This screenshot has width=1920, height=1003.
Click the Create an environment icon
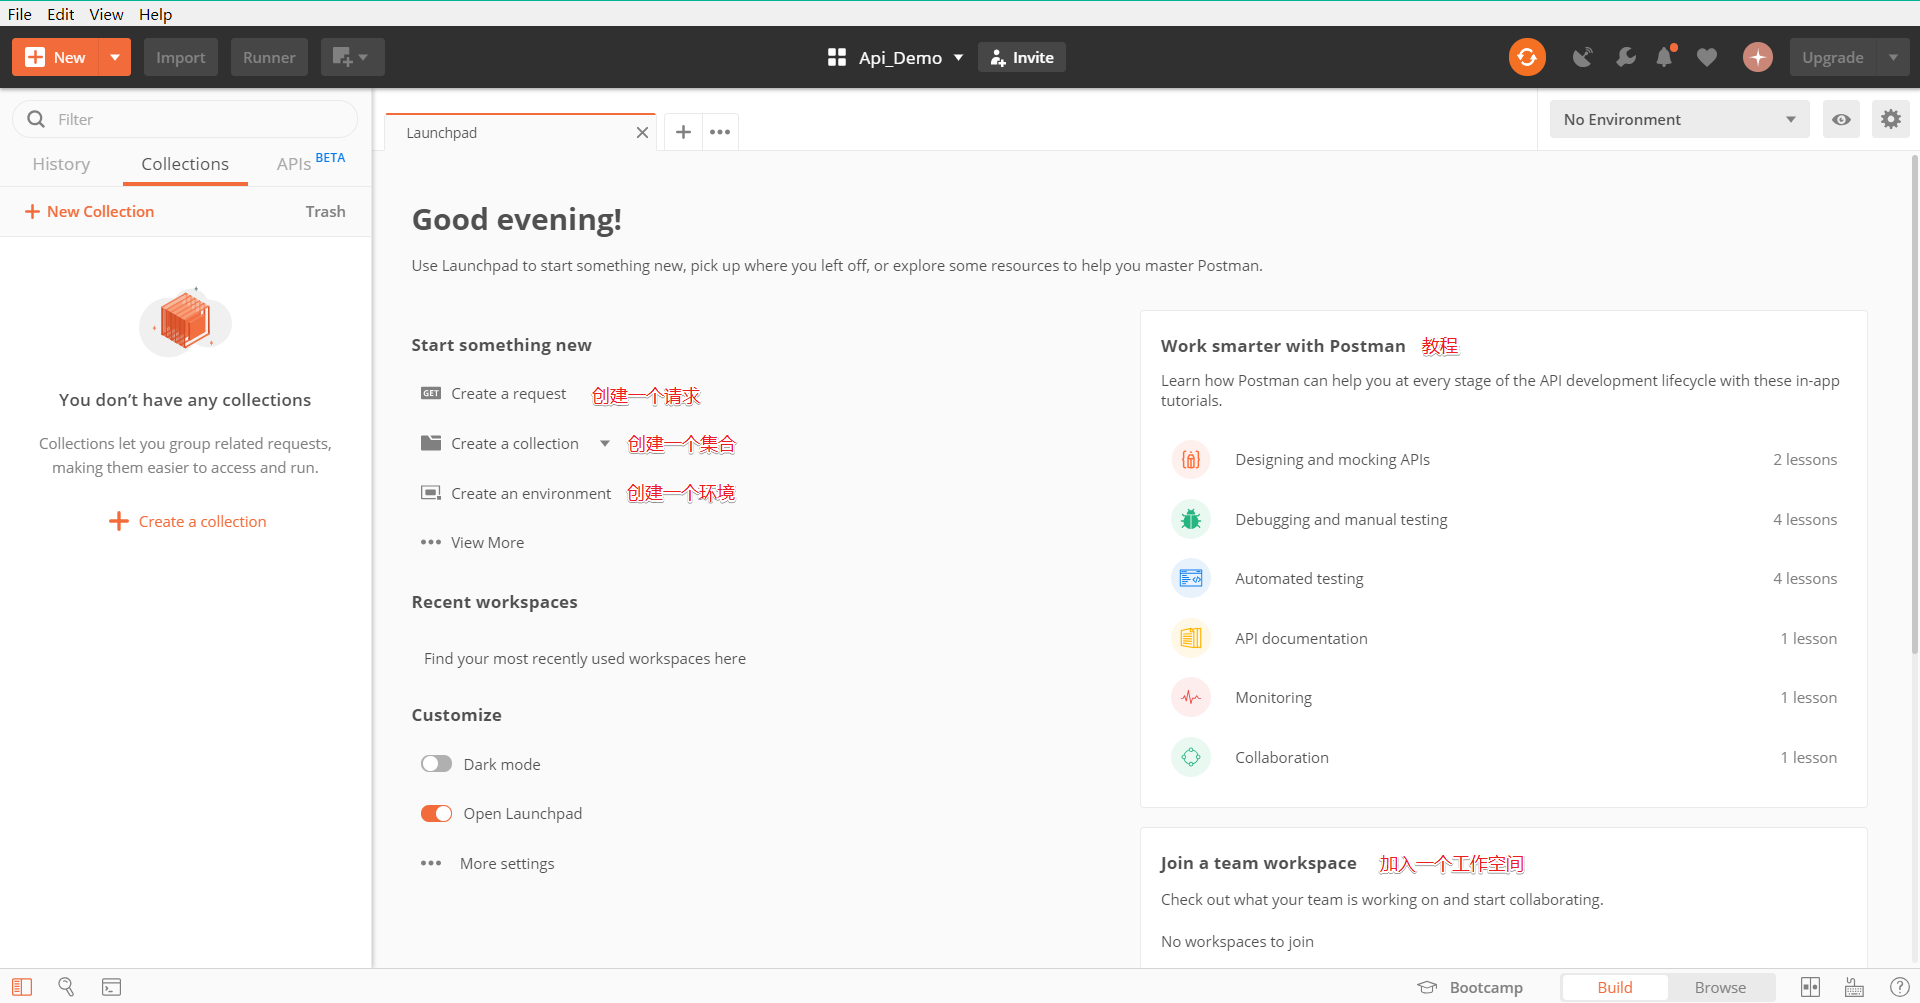[x=431, y=493]
